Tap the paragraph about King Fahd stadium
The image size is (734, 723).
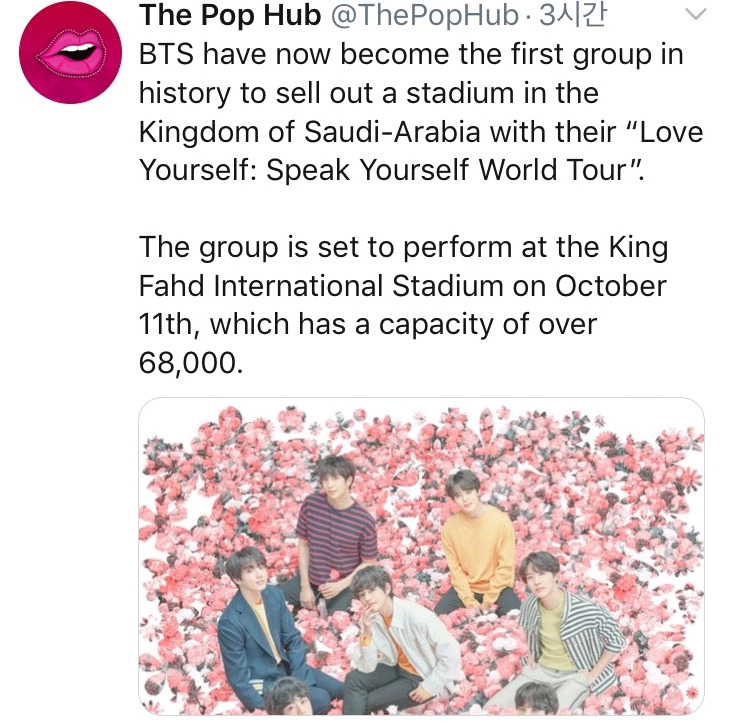pos(400,305)
